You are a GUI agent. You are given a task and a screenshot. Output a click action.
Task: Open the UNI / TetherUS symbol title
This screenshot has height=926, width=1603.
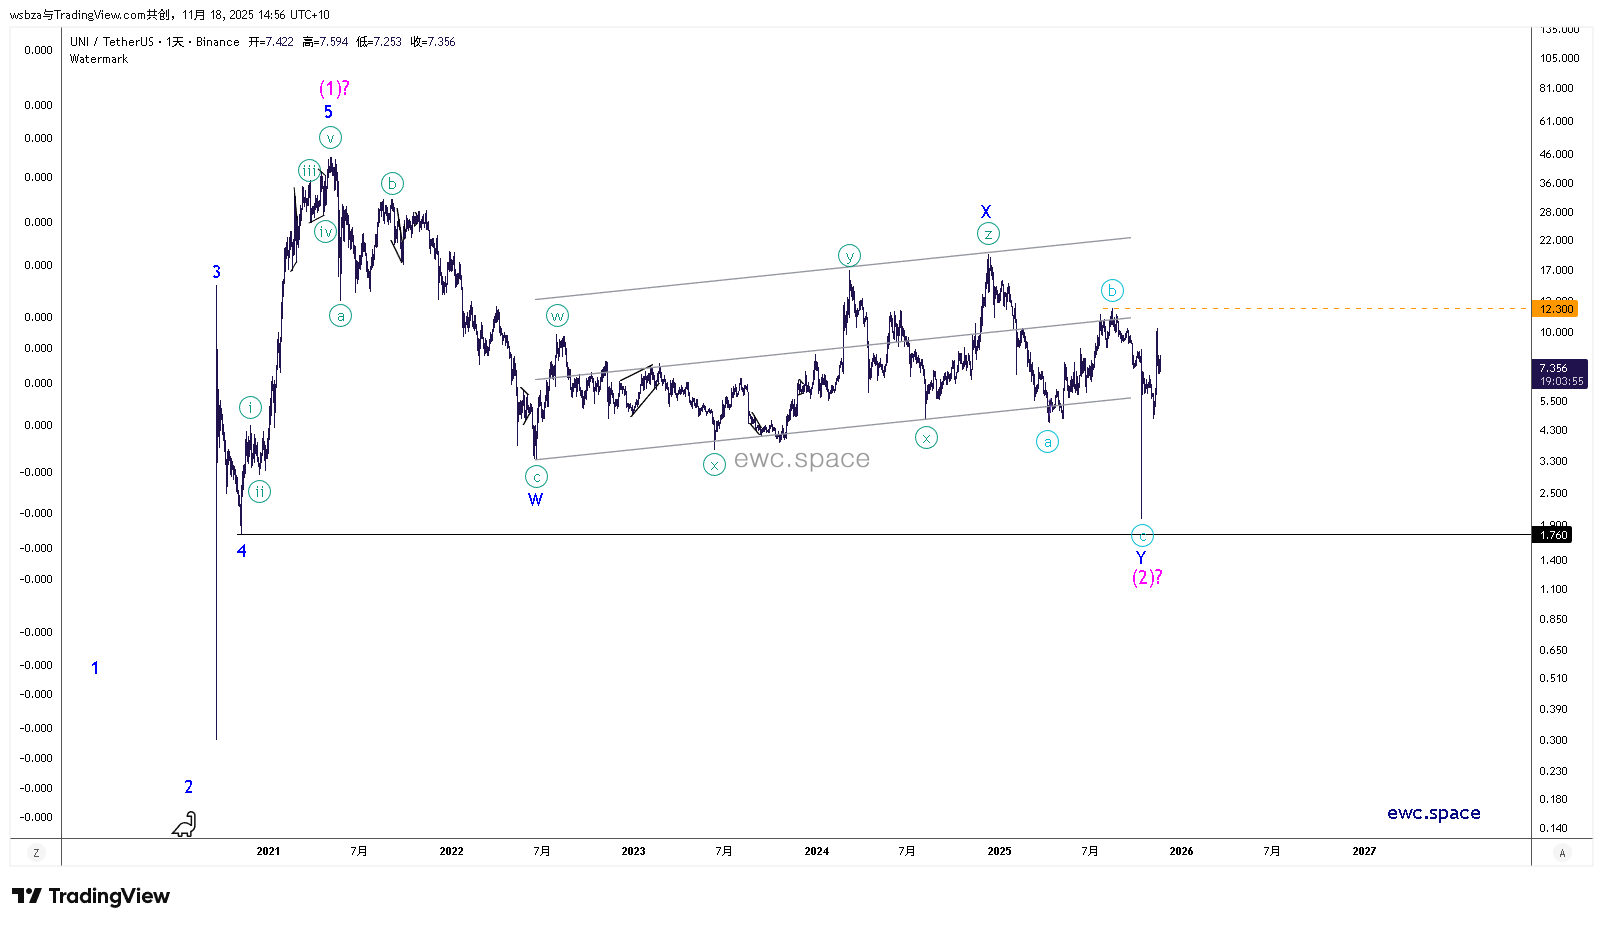(x=112, y=42)
